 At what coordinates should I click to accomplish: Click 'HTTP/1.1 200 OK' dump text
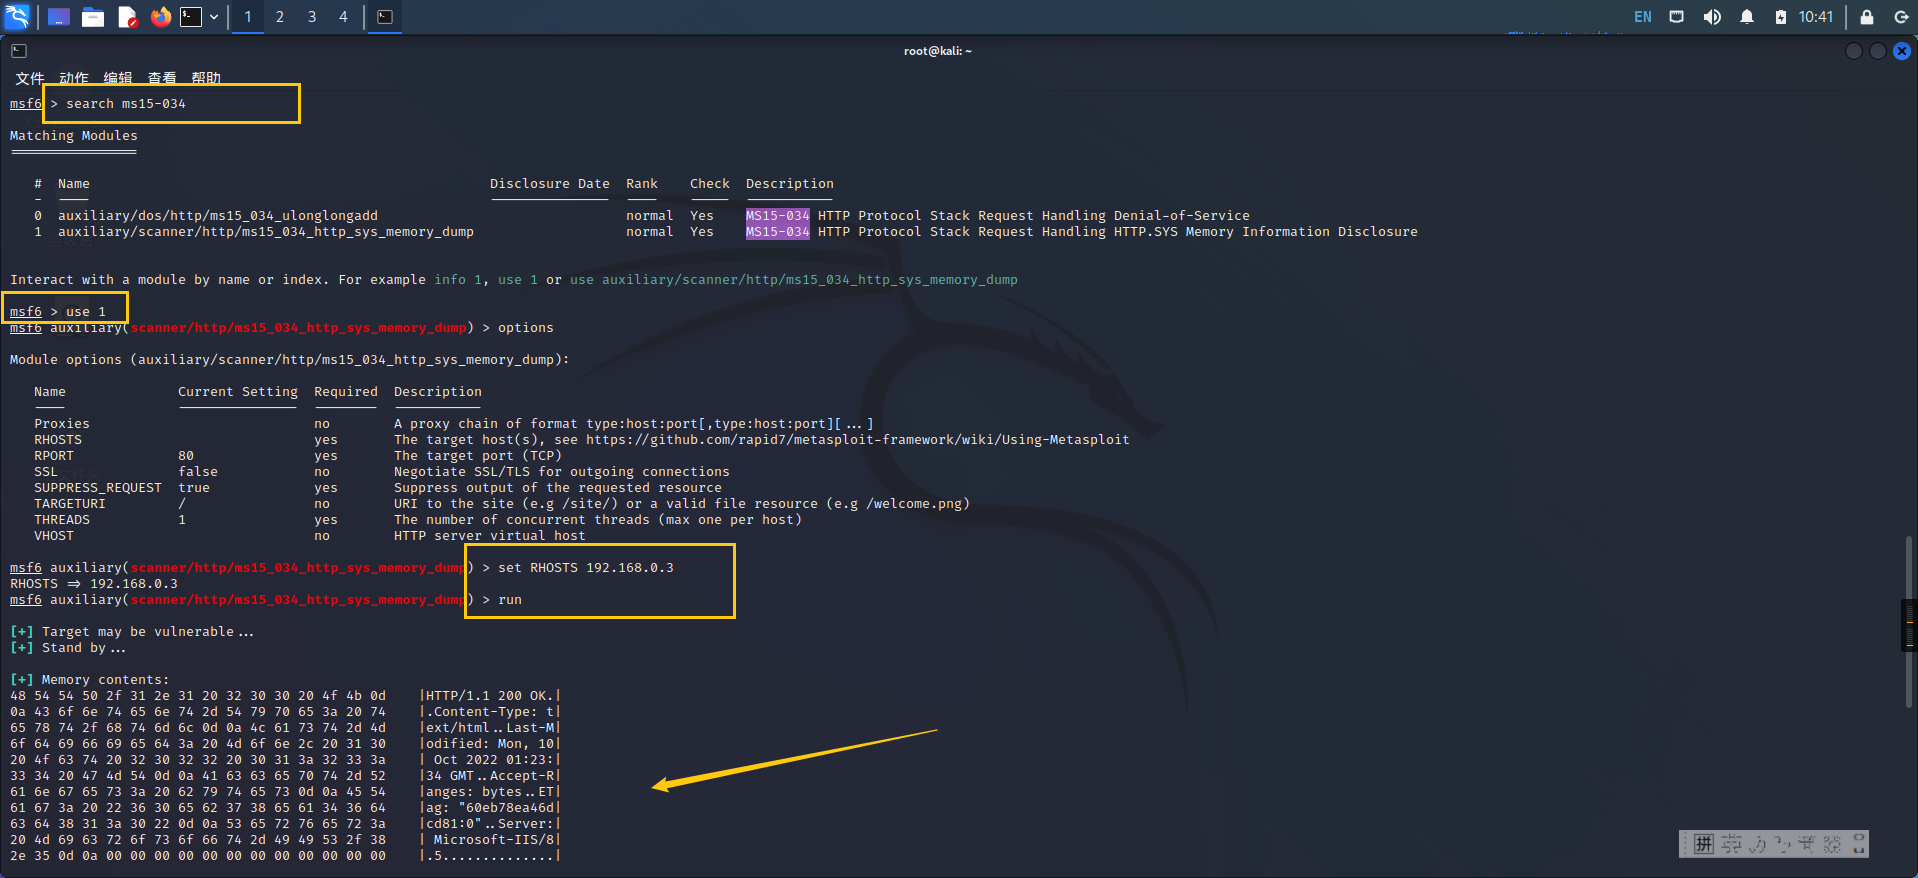[487, 696]
